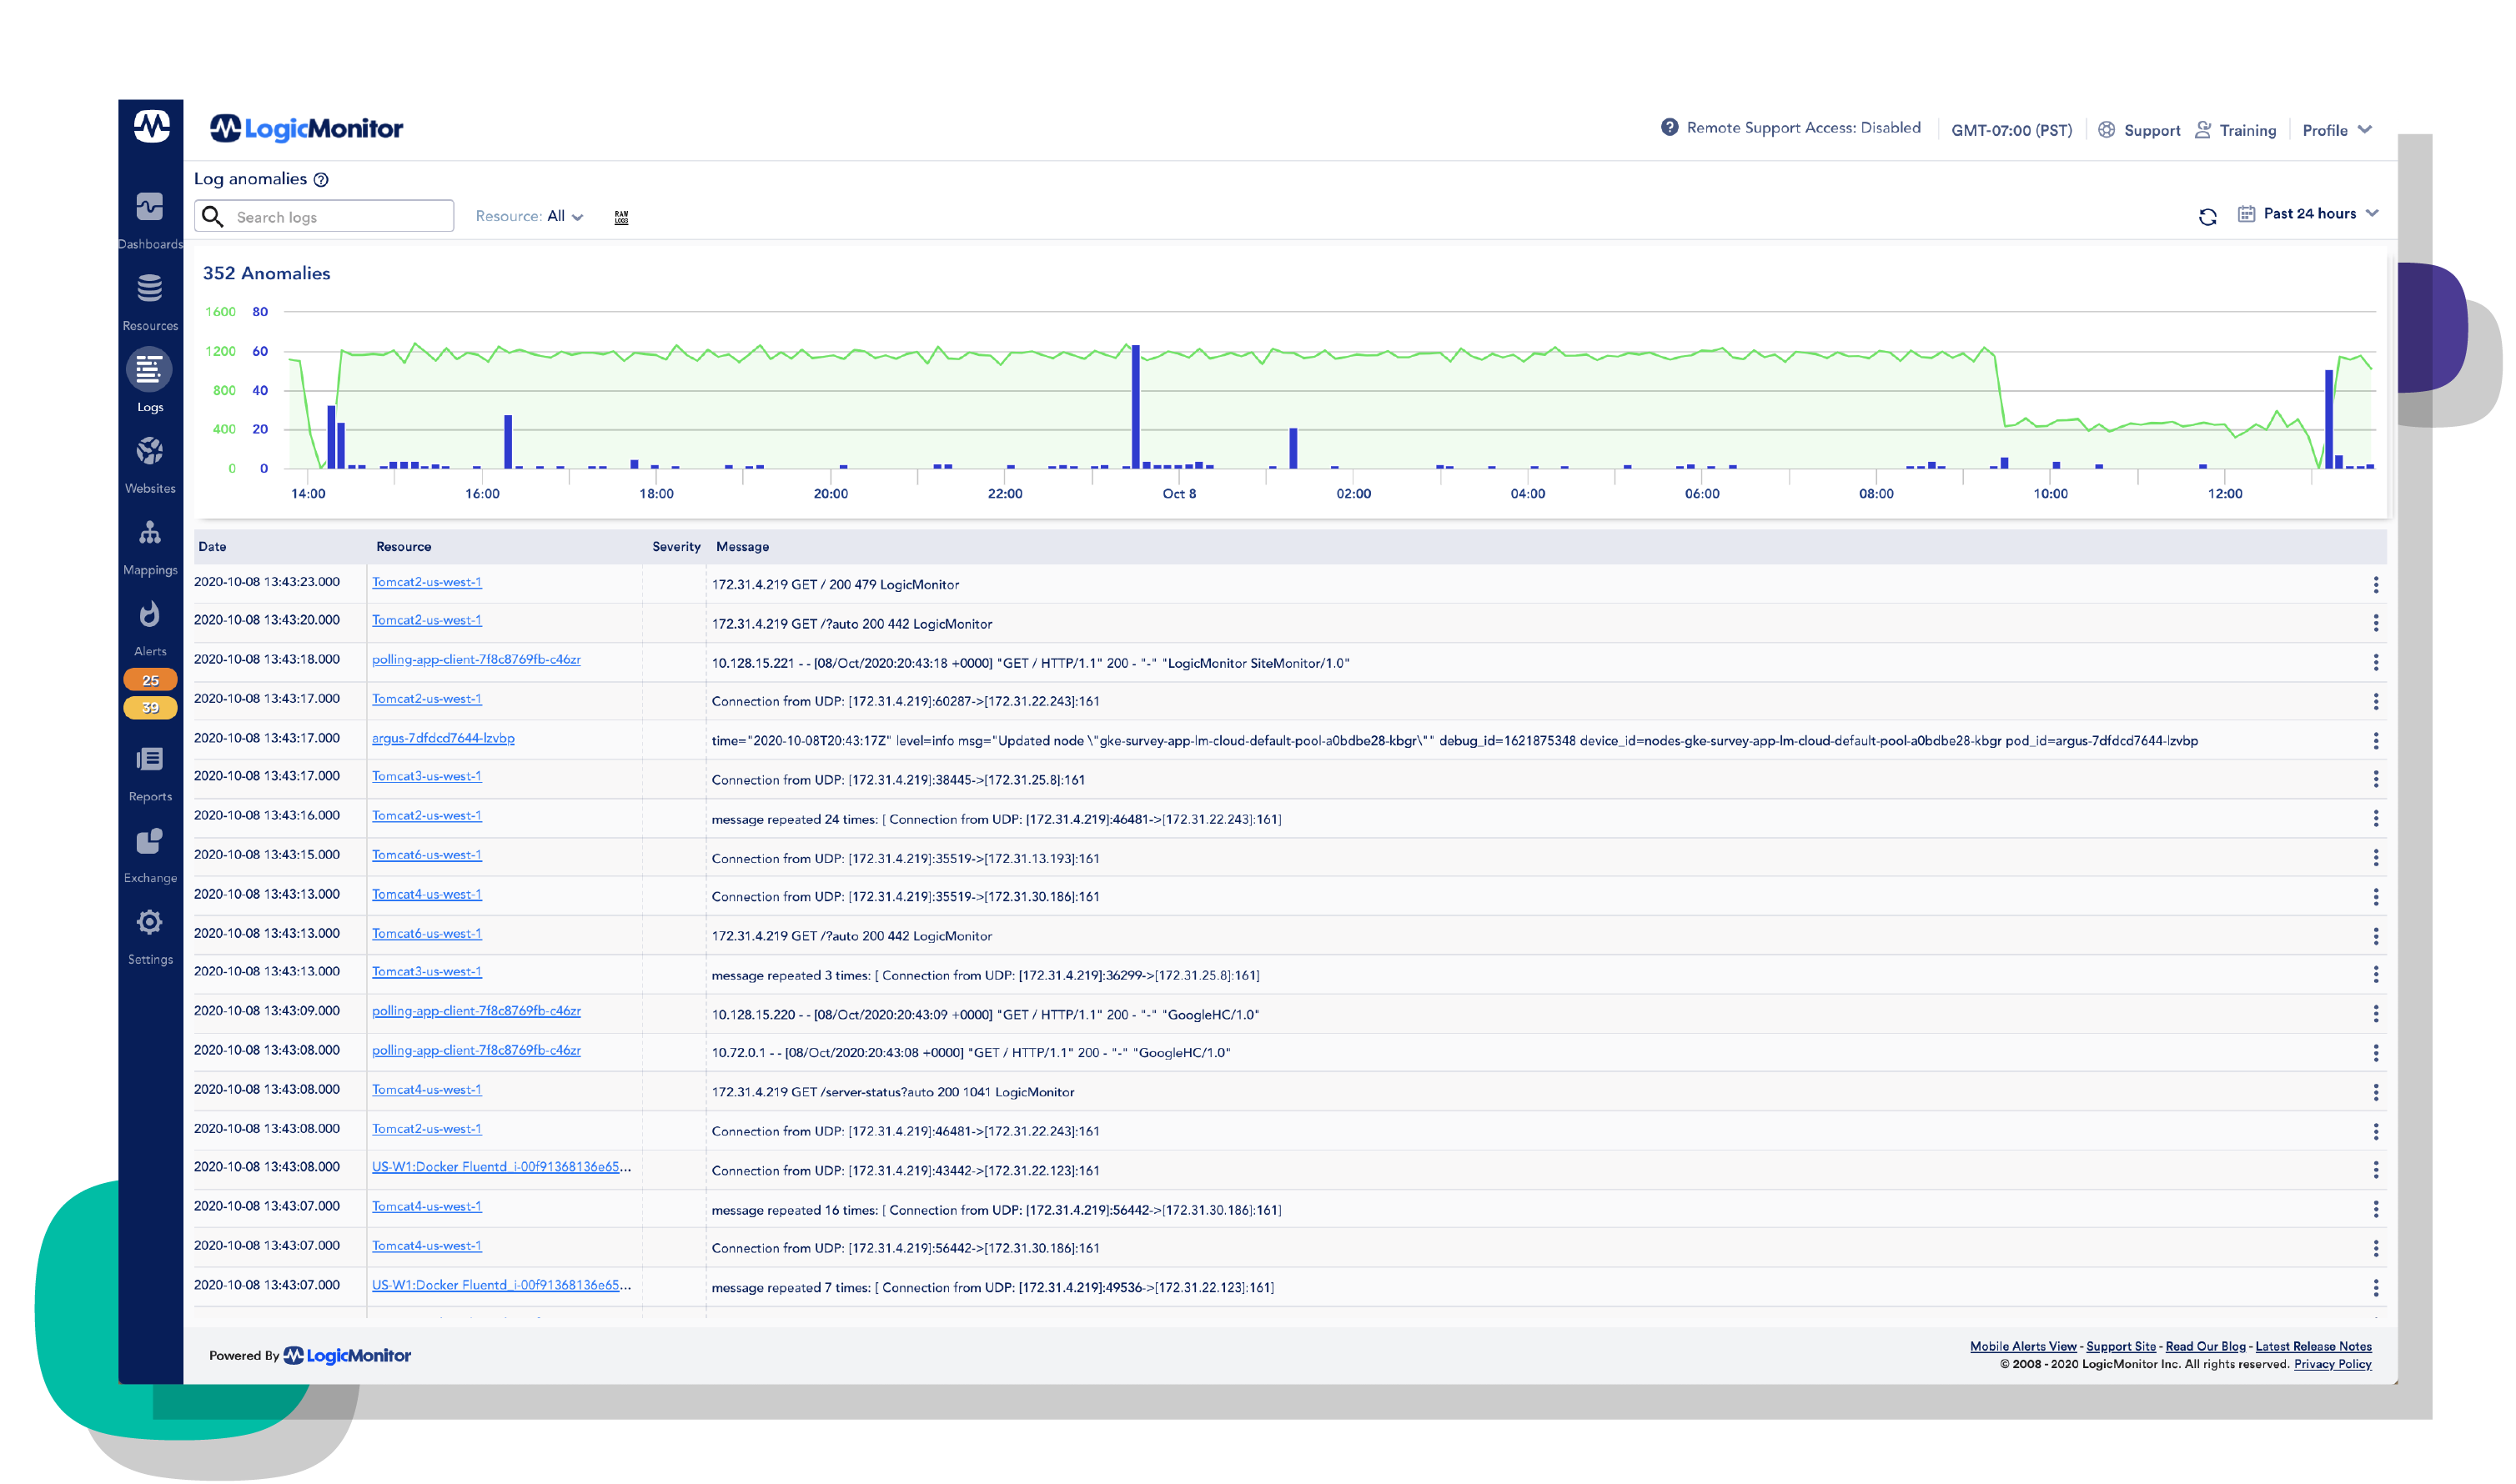Expand the Resource: All filter dropdown
Screen dimensions: 2516x1484
[529, 216]
